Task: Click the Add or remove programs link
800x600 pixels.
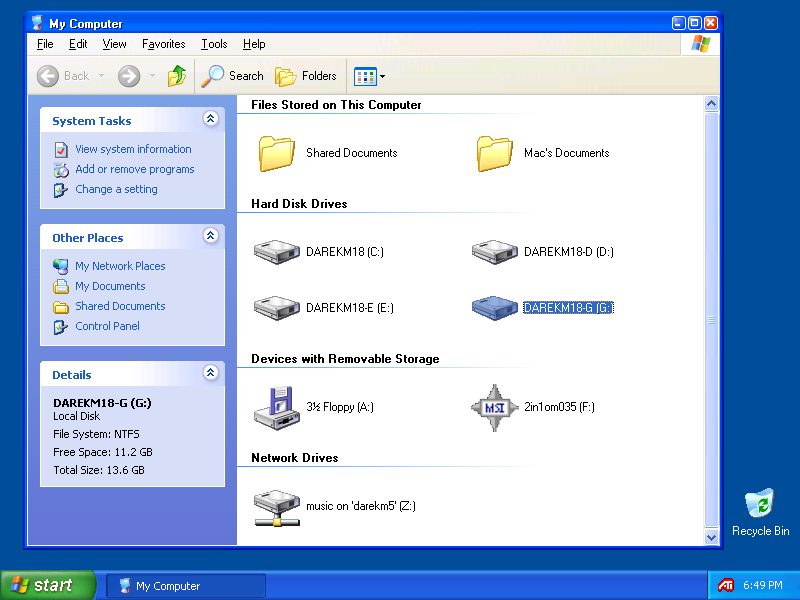Action: (x=135, y=169)
